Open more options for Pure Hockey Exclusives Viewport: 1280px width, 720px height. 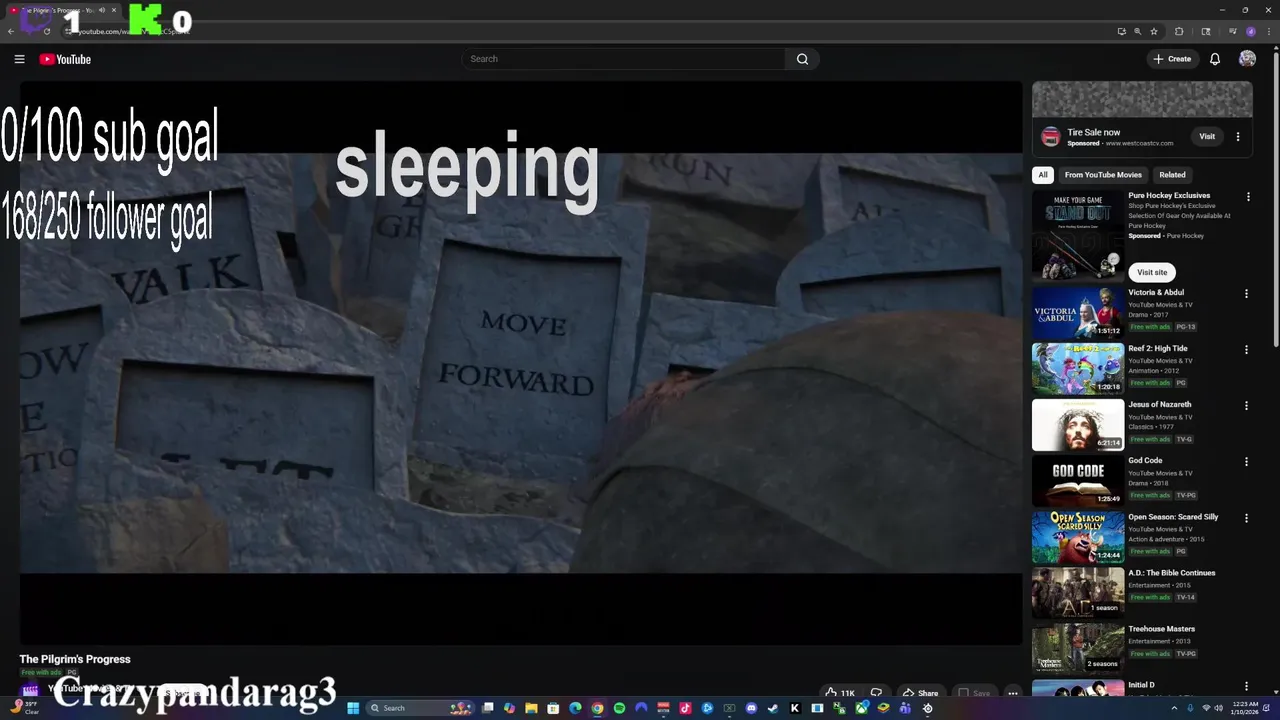(x=1247, y=198)
